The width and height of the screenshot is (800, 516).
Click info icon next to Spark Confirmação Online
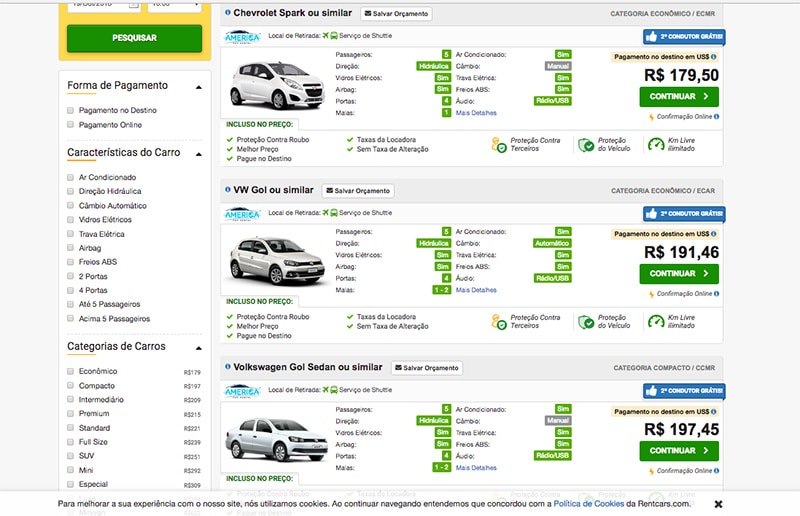pyautogui.click(x=716, y=116)
